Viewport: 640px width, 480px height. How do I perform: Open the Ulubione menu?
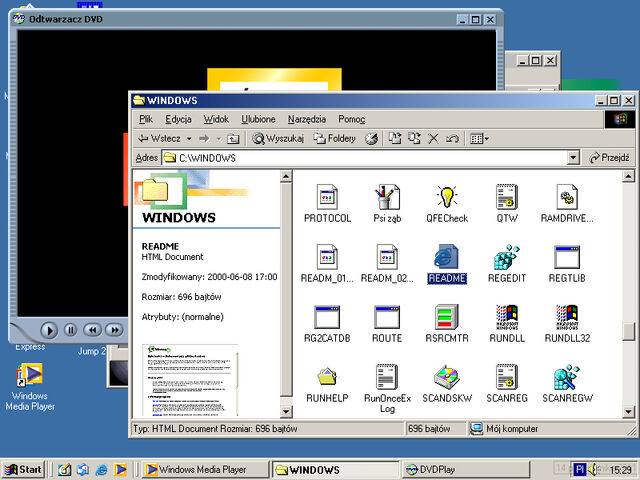click(x=258, y=119)
